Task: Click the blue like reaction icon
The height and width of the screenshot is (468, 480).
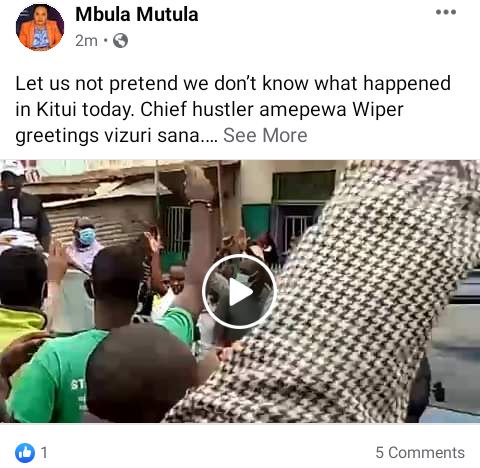Action: [x=25, y=453]
